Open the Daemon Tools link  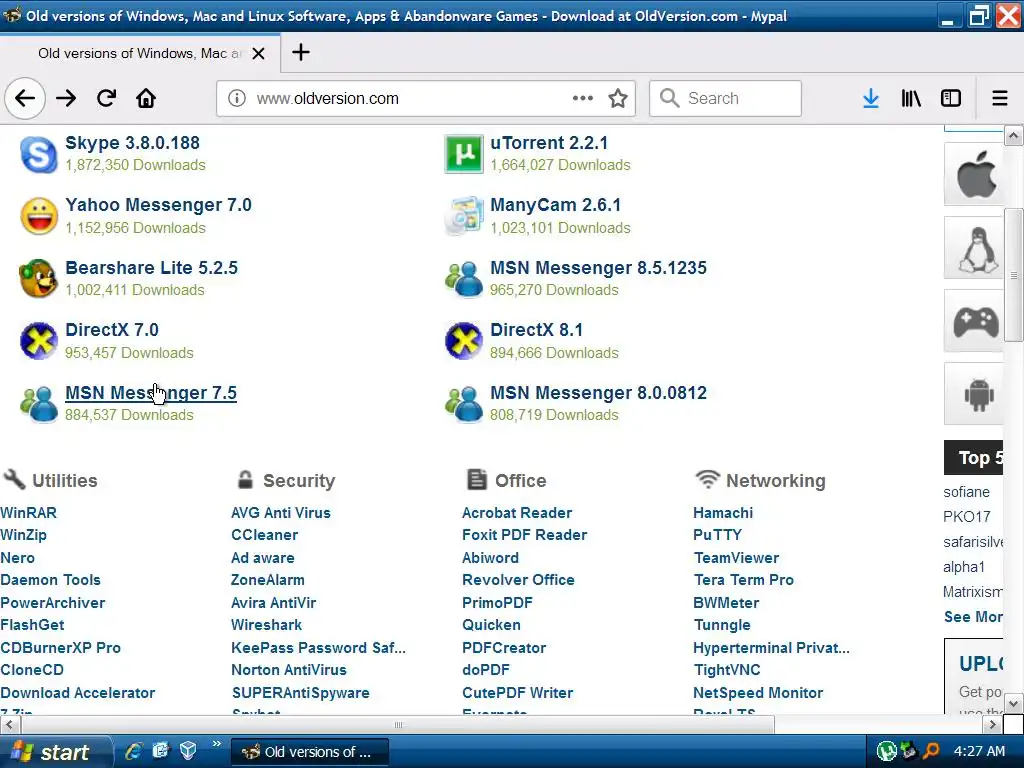tap(50, 580)
